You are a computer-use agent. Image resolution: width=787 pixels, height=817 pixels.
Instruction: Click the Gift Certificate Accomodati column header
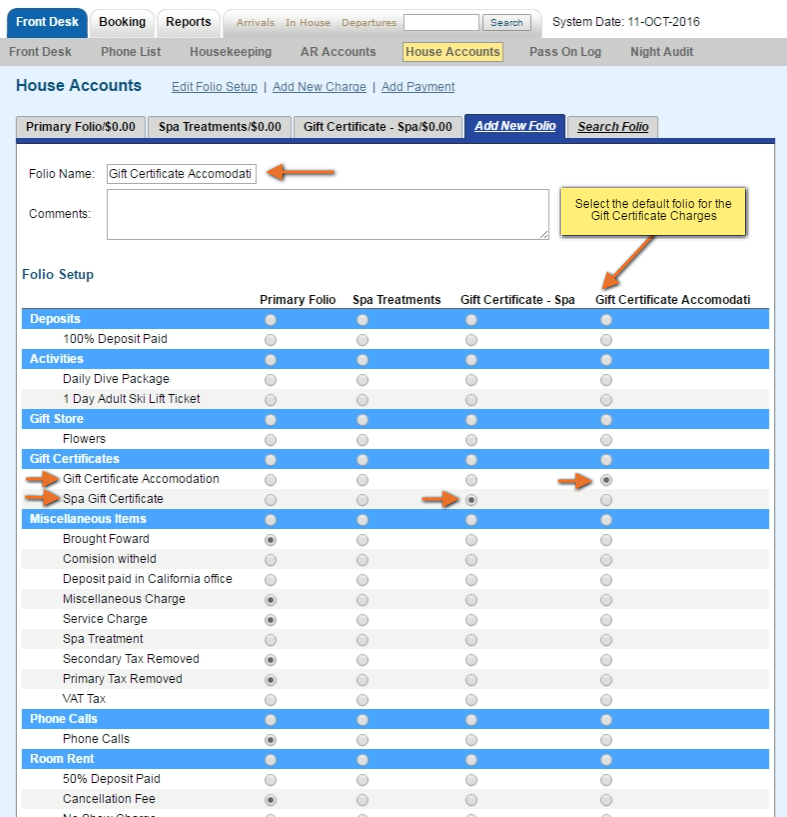[x=672, y=300]
